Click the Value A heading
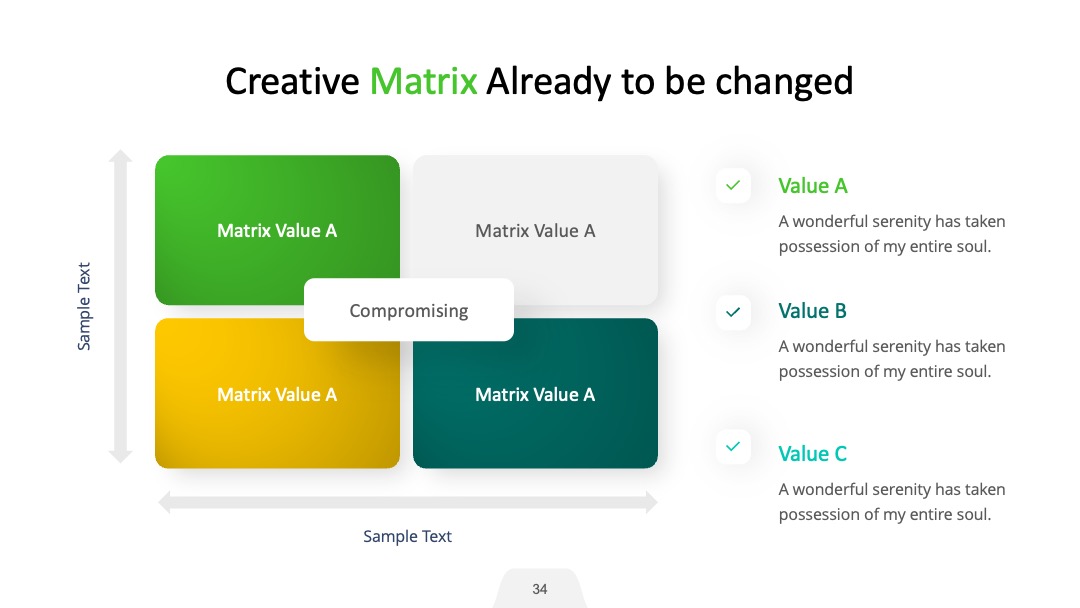 pos(813,186)
